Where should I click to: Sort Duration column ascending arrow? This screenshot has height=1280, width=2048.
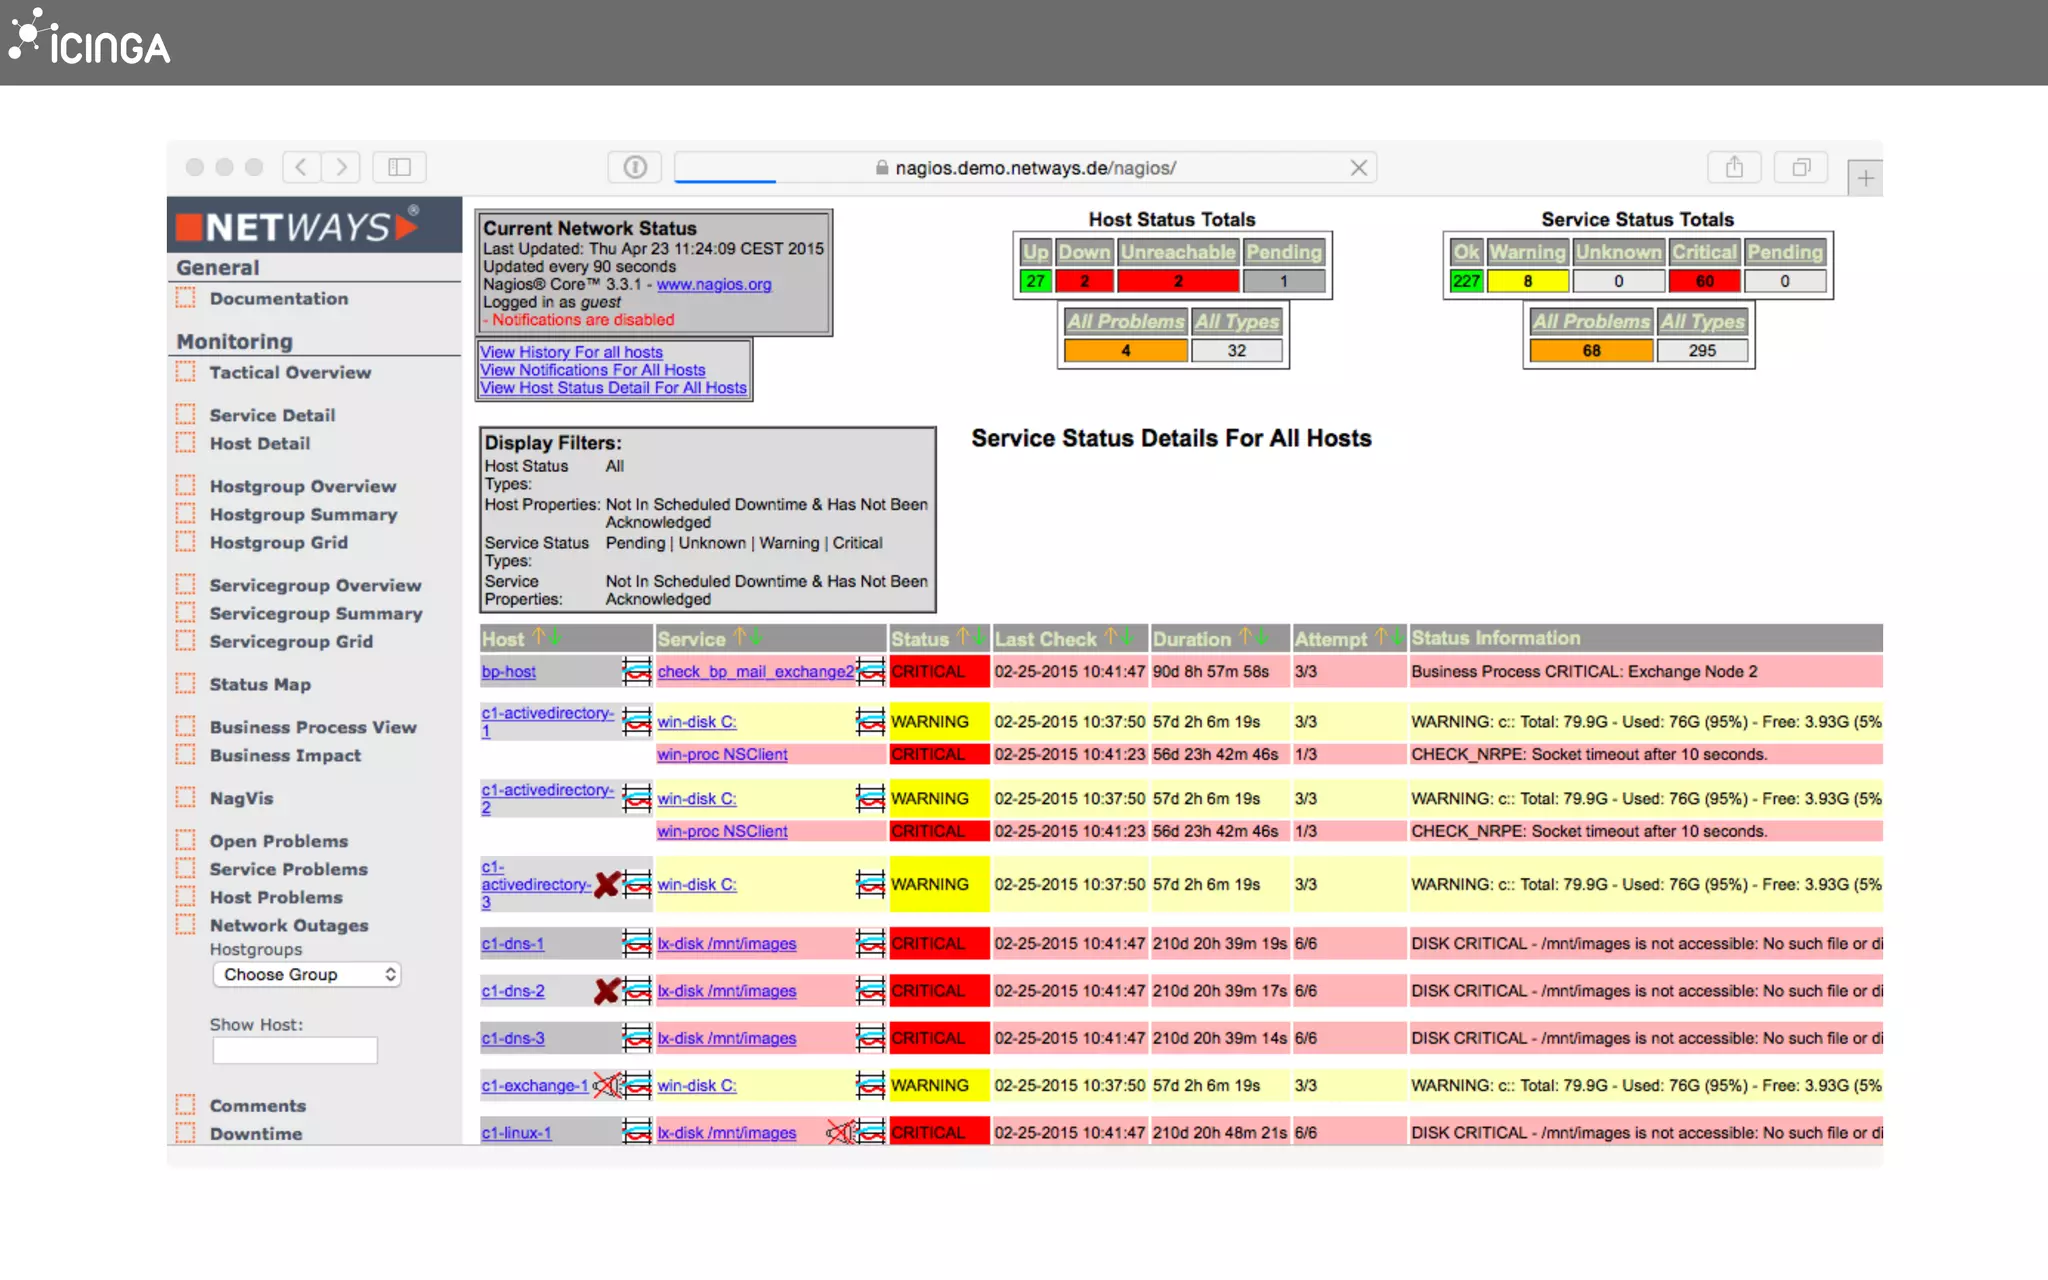click(1245, 637)
